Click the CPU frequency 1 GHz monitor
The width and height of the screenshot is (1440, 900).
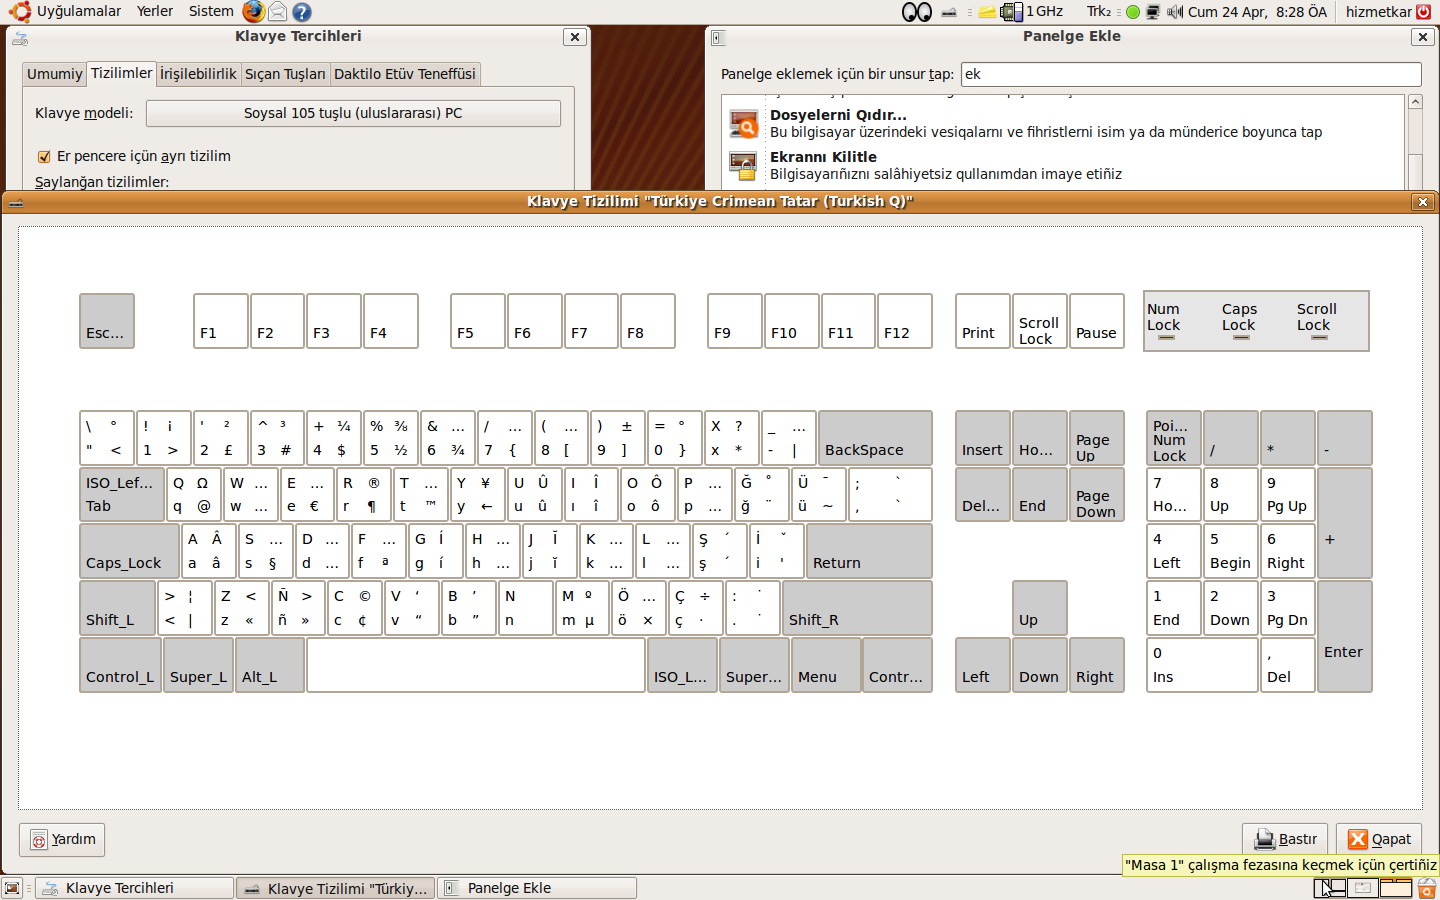point(1032,12)
